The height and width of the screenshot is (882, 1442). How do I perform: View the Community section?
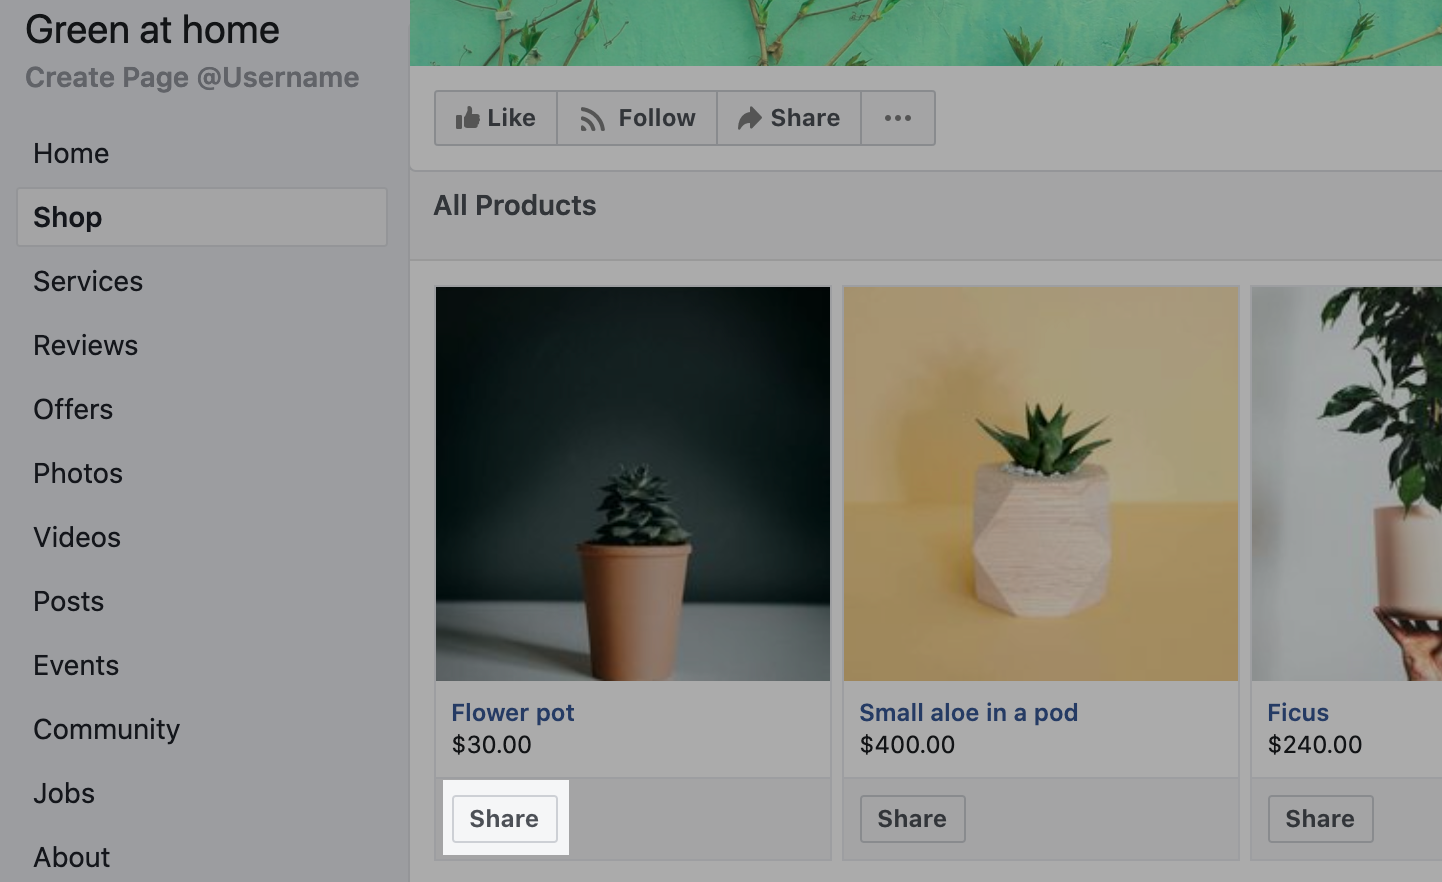106,729
